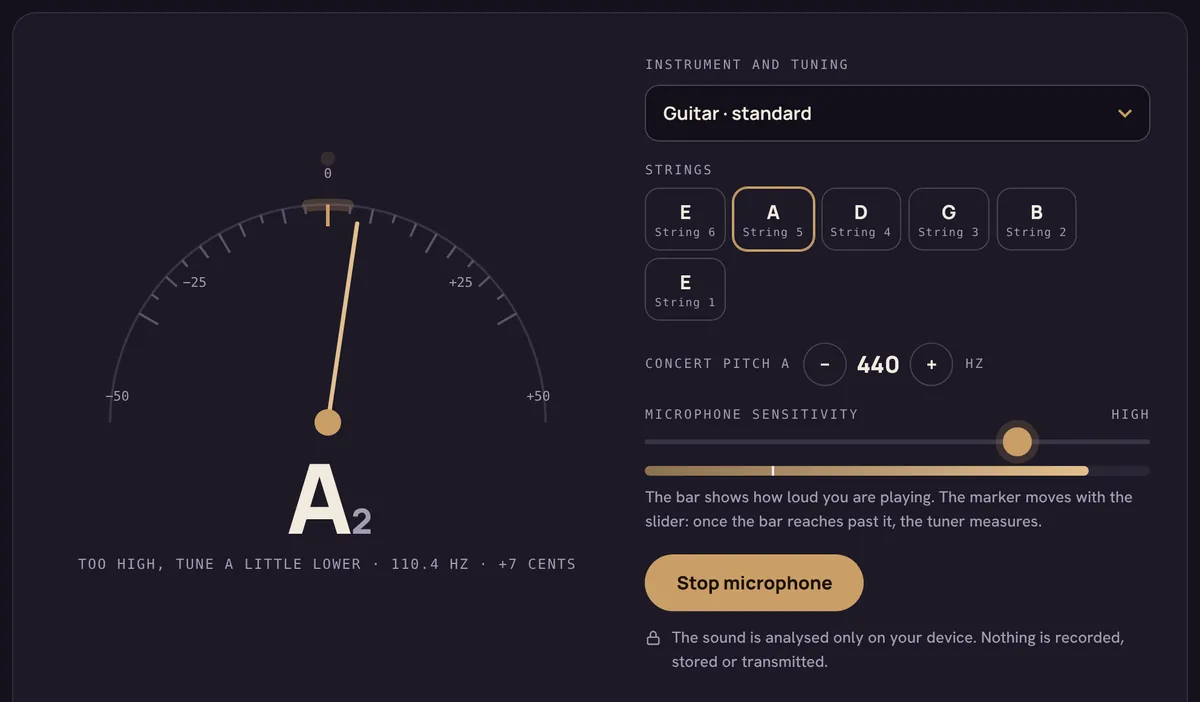Select the B String 2 button
Image resolution: width=1200 pixels, height=702 pixels.
tap(1036, 220)
